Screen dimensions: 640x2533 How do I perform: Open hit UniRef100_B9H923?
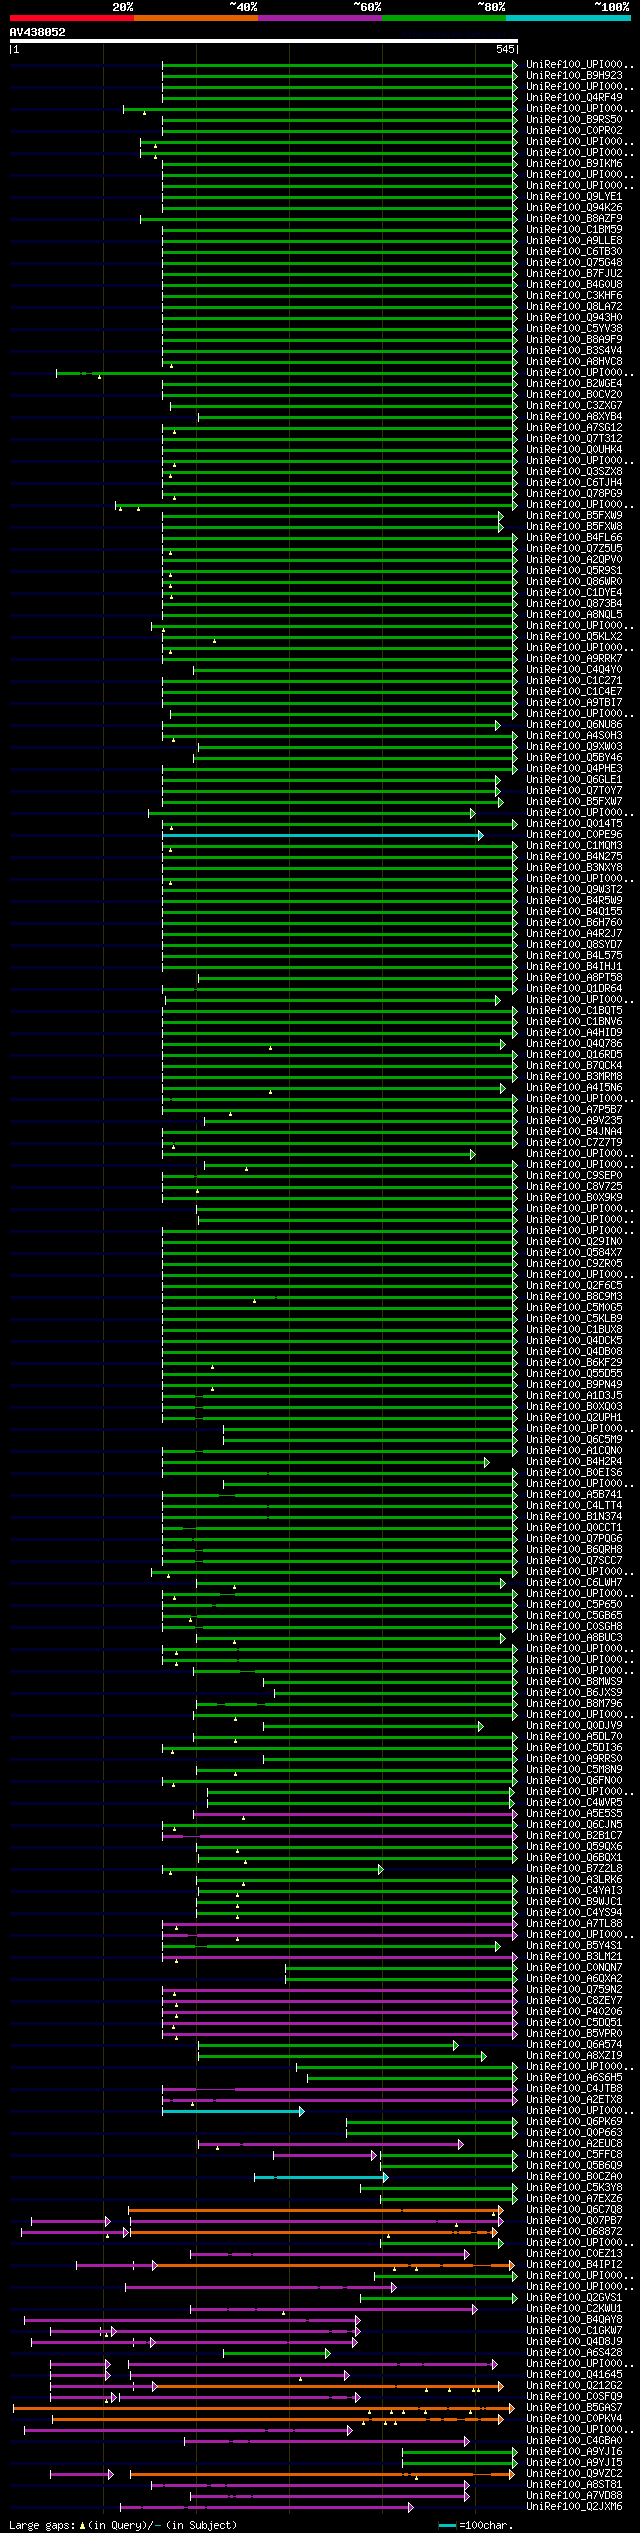[574, 75]
